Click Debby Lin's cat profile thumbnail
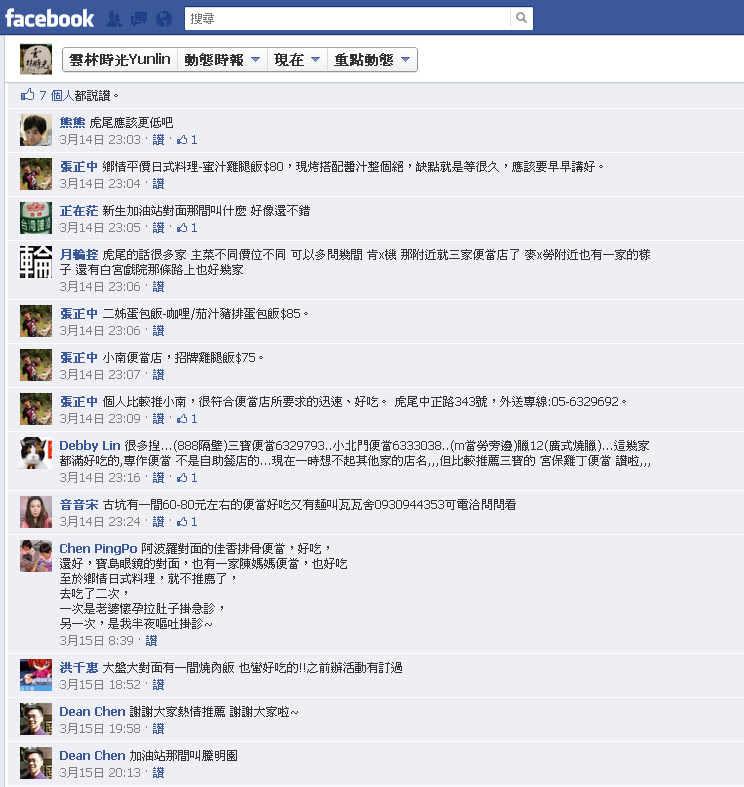 pos(36,453)
